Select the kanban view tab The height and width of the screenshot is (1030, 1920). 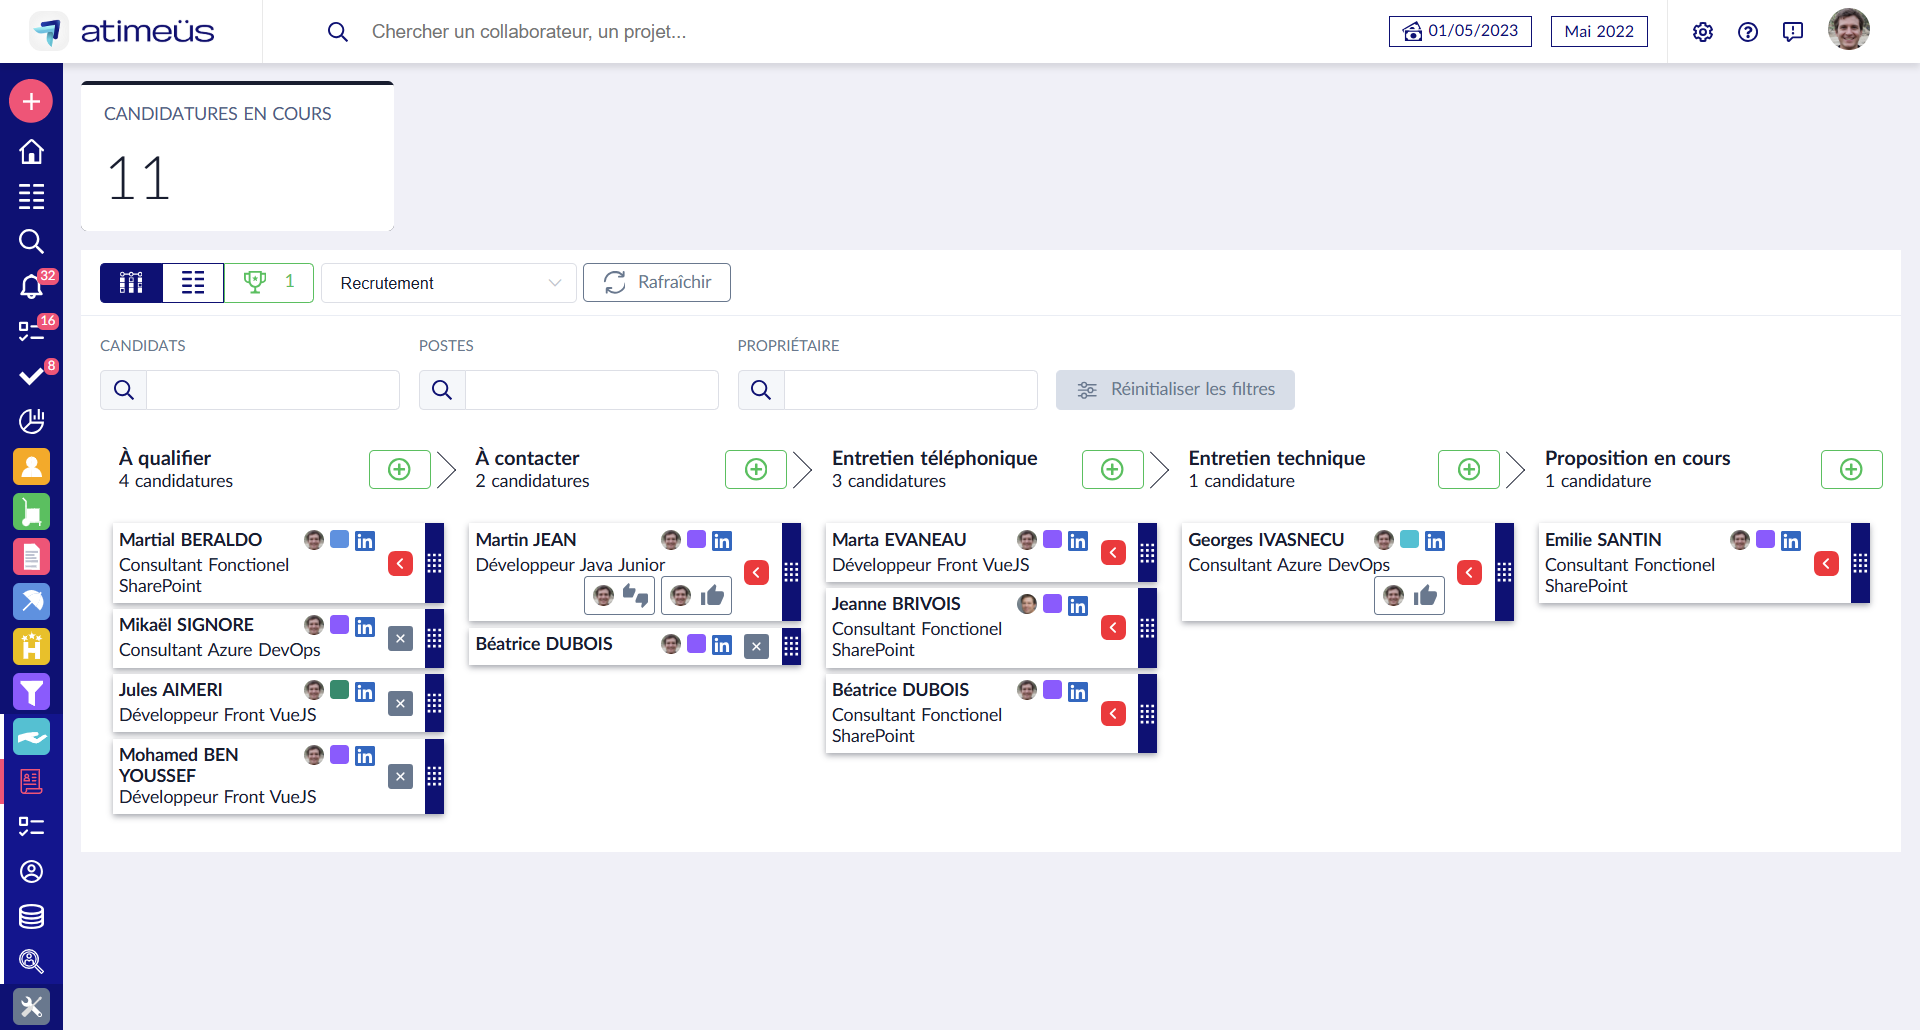(x=130, y=283)
